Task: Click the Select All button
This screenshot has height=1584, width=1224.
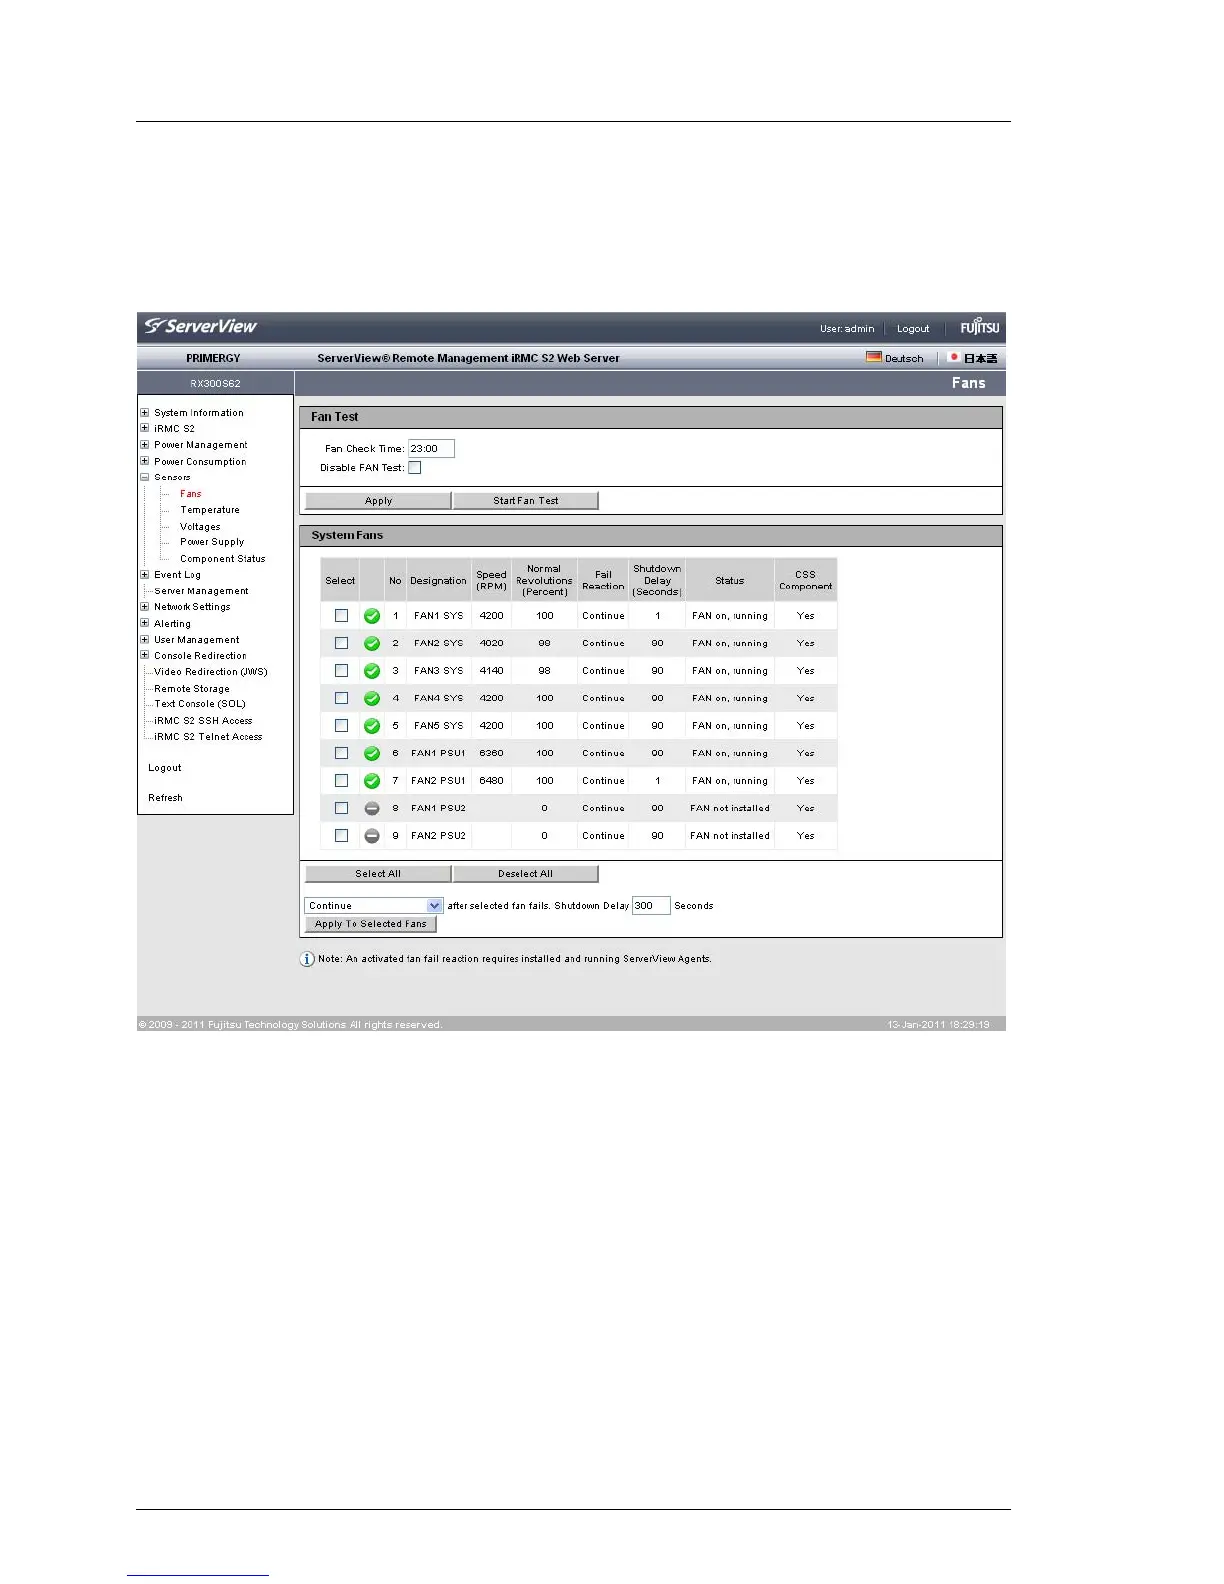Action: [378, 874]
